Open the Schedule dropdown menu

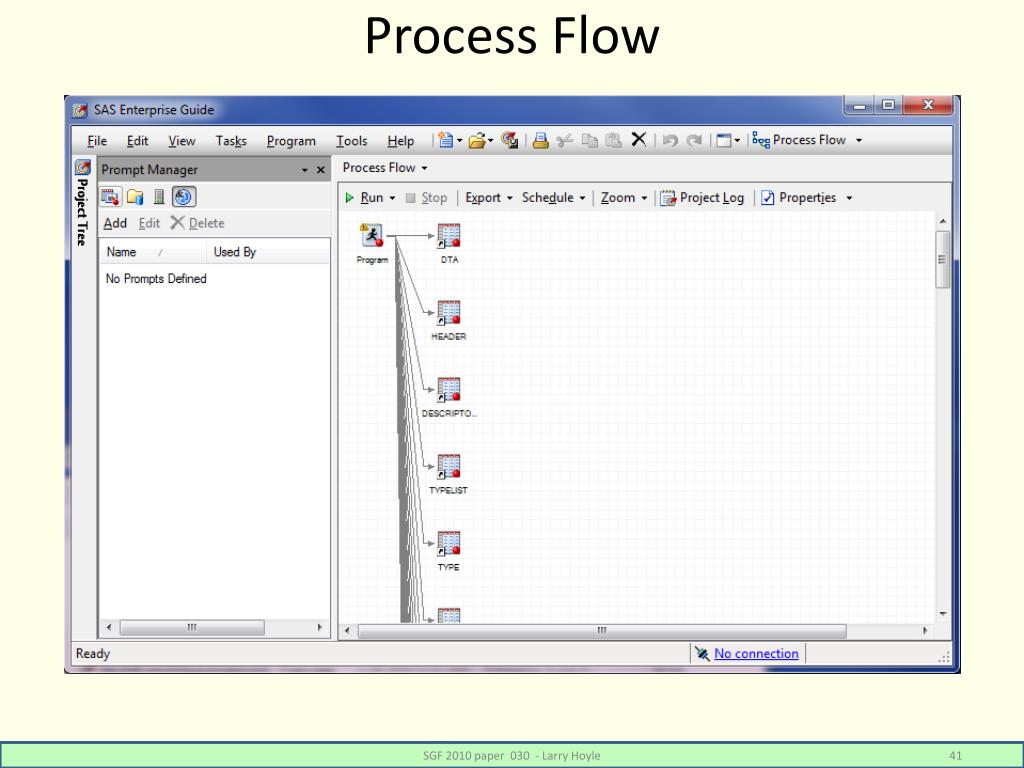tap(553, 198)
